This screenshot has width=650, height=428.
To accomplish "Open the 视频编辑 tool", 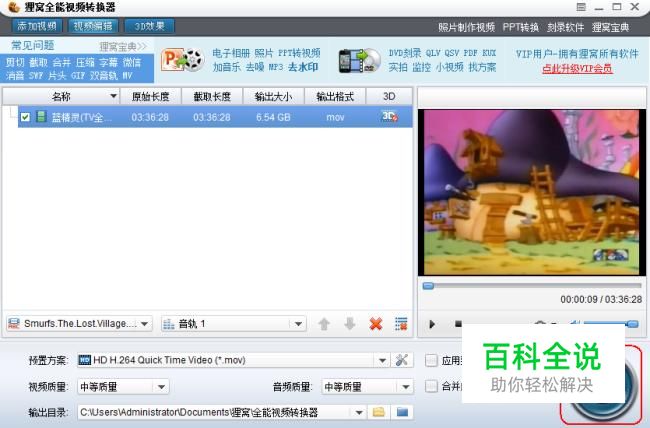I will (93, 26).
